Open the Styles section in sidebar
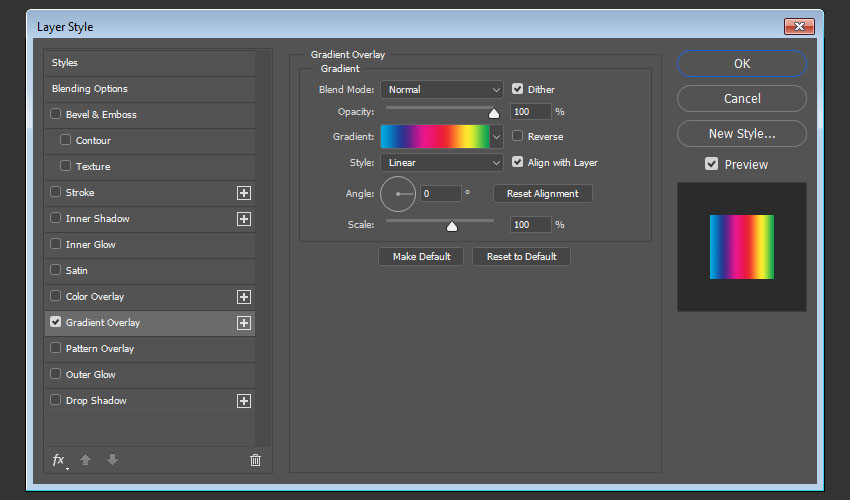 pyautogui.click(x=65, y=63)
